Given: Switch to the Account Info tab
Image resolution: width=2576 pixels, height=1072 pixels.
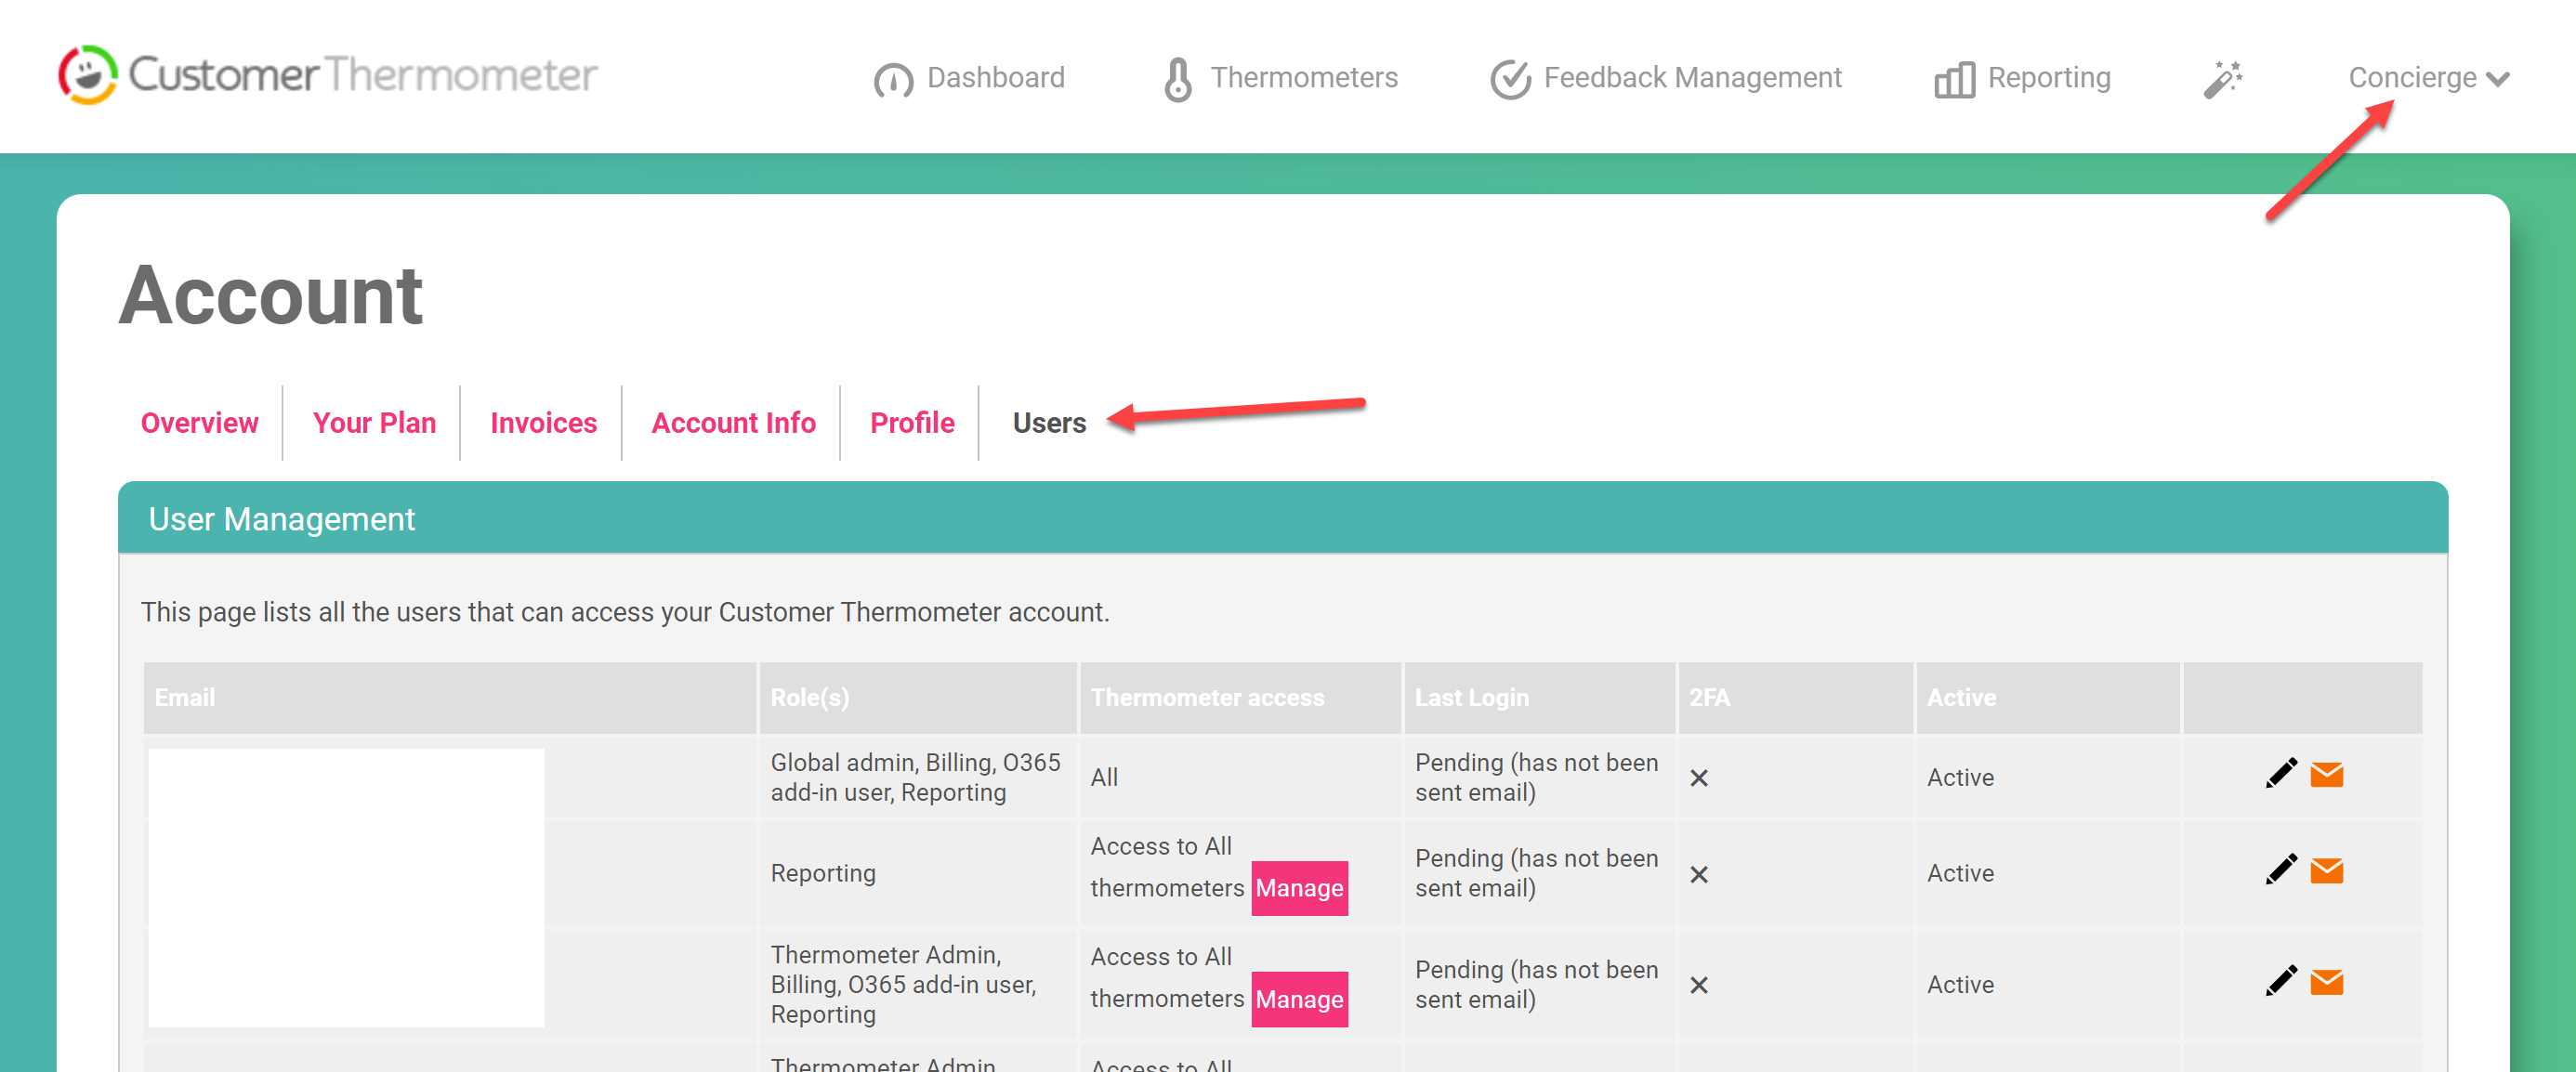Looking at the screenshot, I should pos(733,423).
